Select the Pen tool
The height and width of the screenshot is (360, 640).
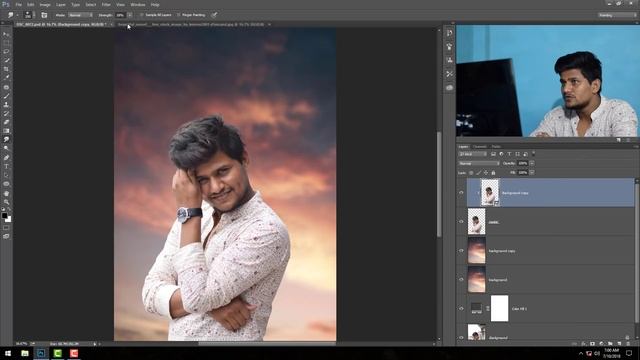6,158
